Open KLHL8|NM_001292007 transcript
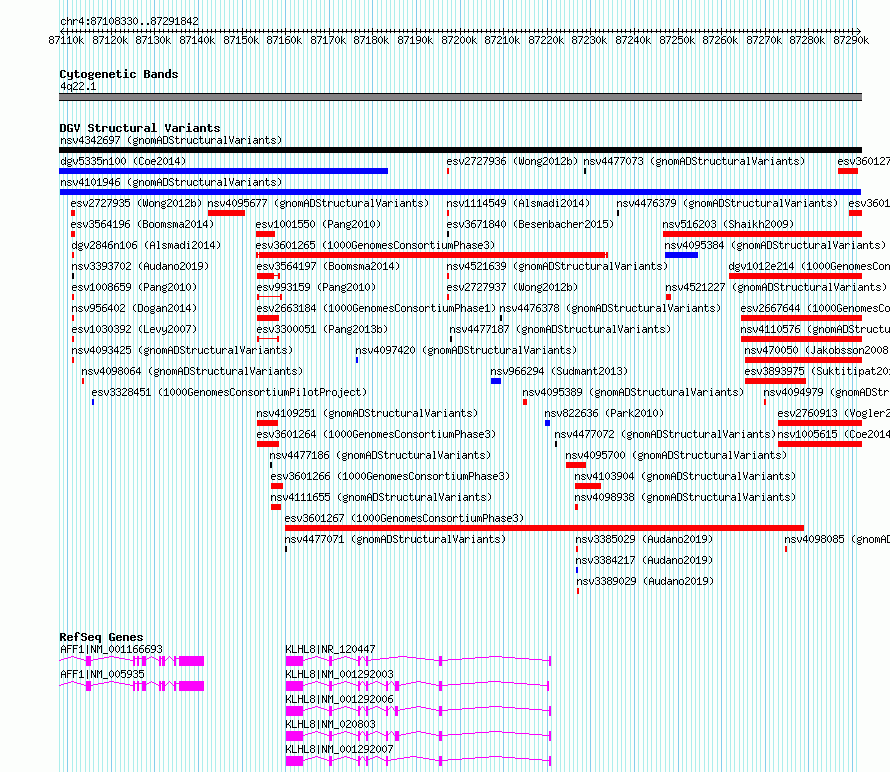890x772 pixels. [418, 761]
